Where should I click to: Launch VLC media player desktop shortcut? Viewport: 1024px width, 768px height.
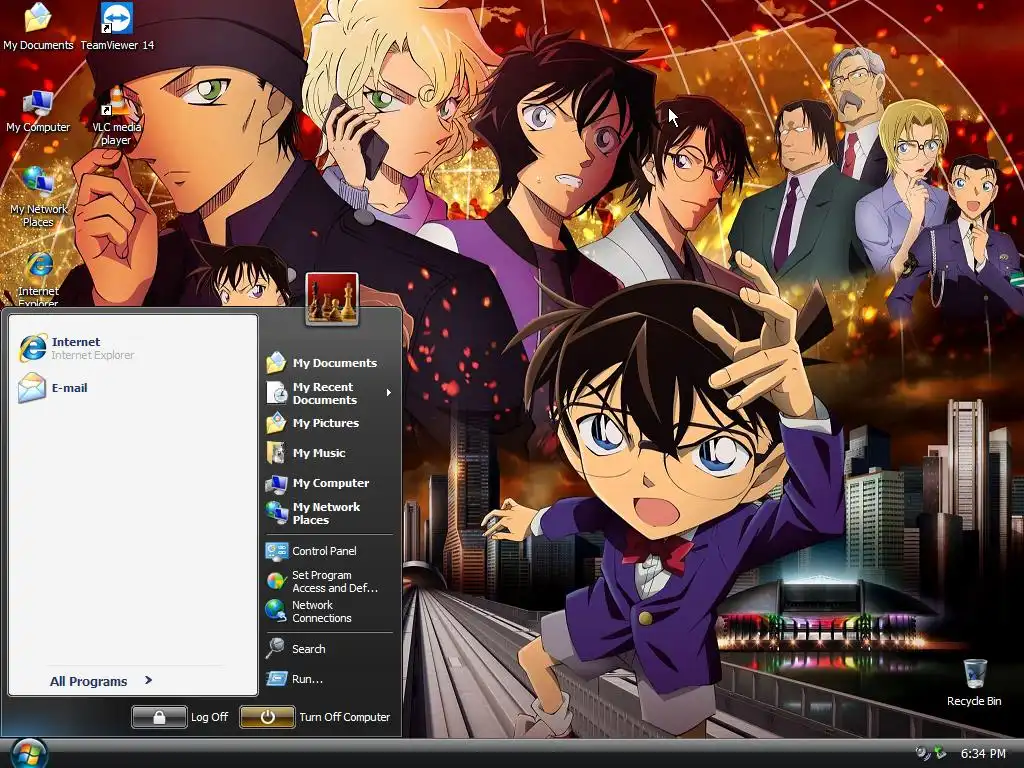116,116
